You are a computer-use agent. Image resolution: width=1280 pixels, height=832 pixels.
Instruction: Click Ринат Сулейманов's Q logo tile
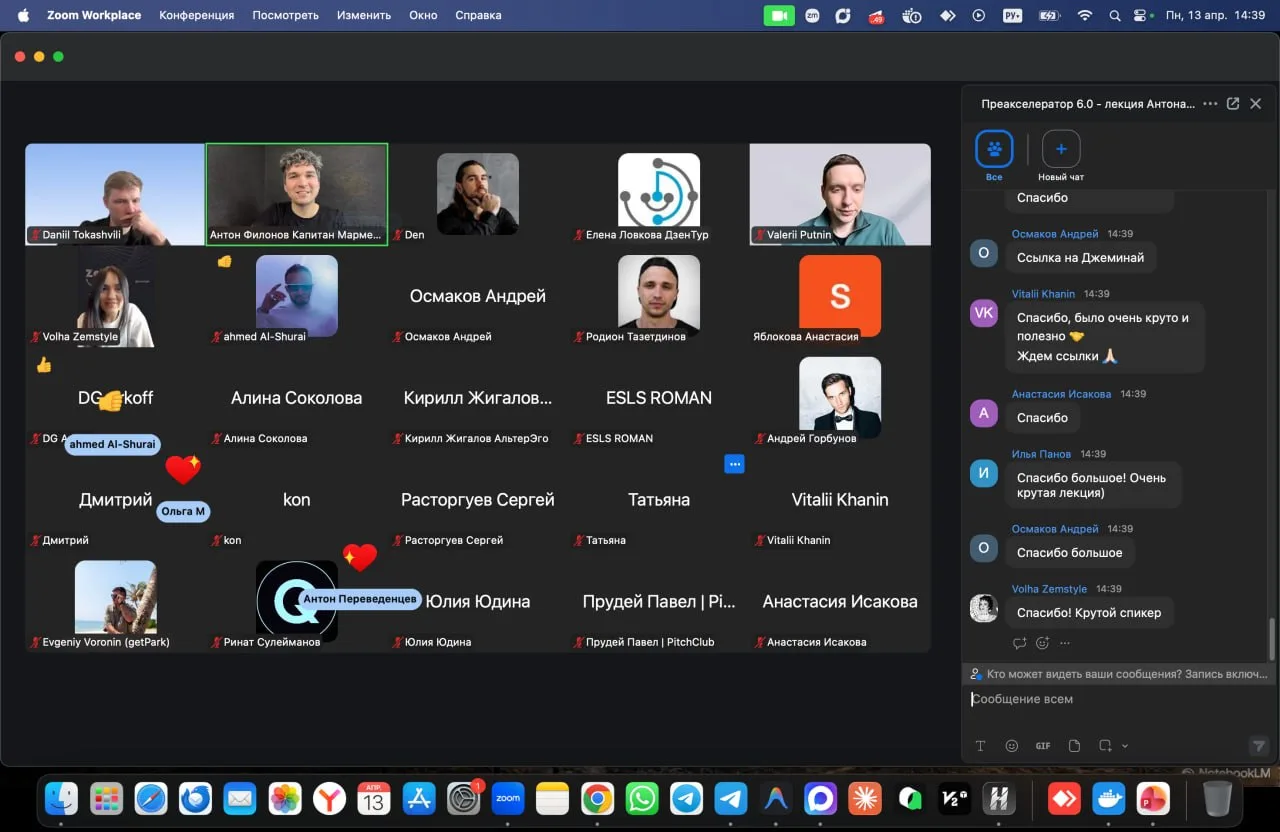[297, 601]
